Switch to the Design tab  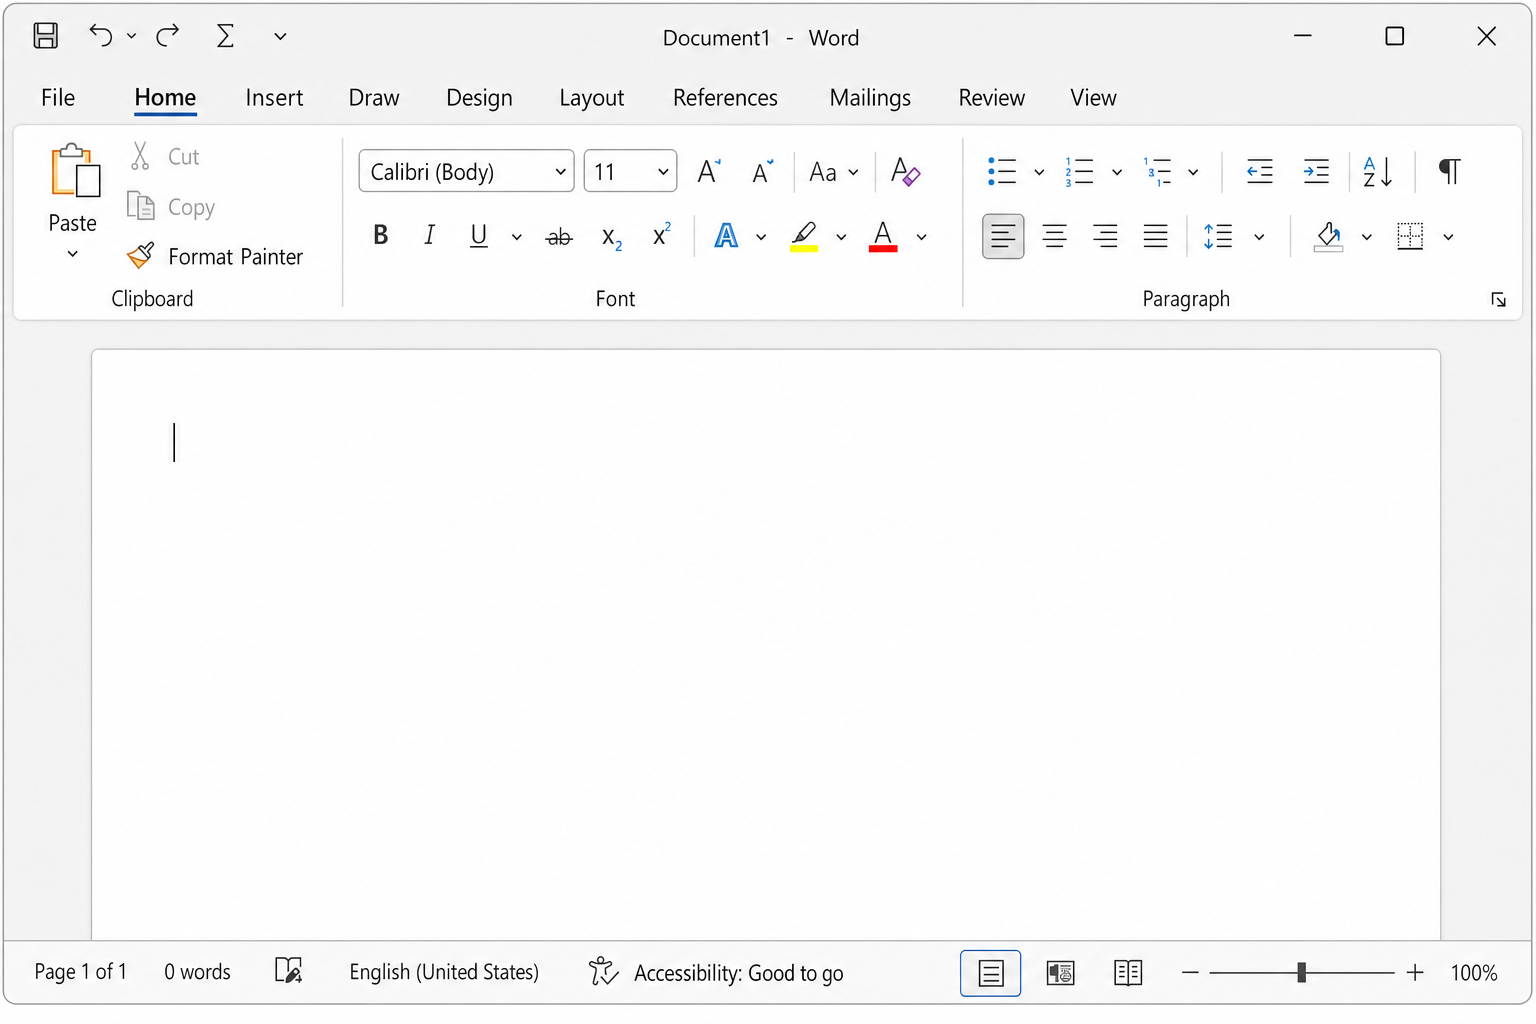479,98
